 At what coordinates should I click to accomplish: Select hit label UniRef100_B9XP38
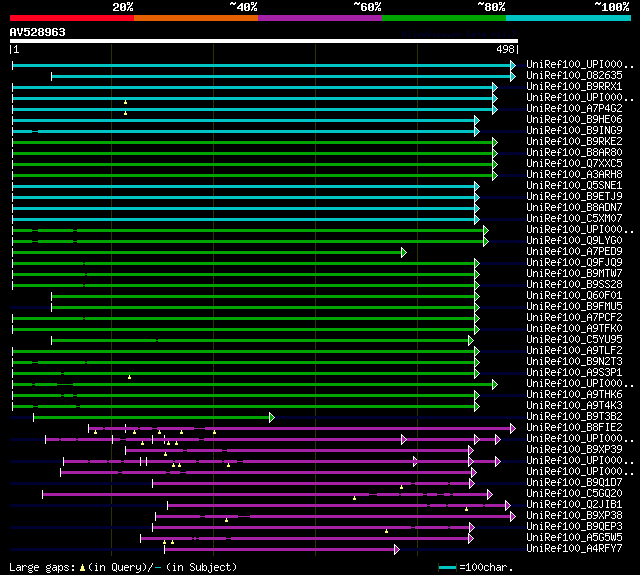pyautogui.click(x=574, y=516)
